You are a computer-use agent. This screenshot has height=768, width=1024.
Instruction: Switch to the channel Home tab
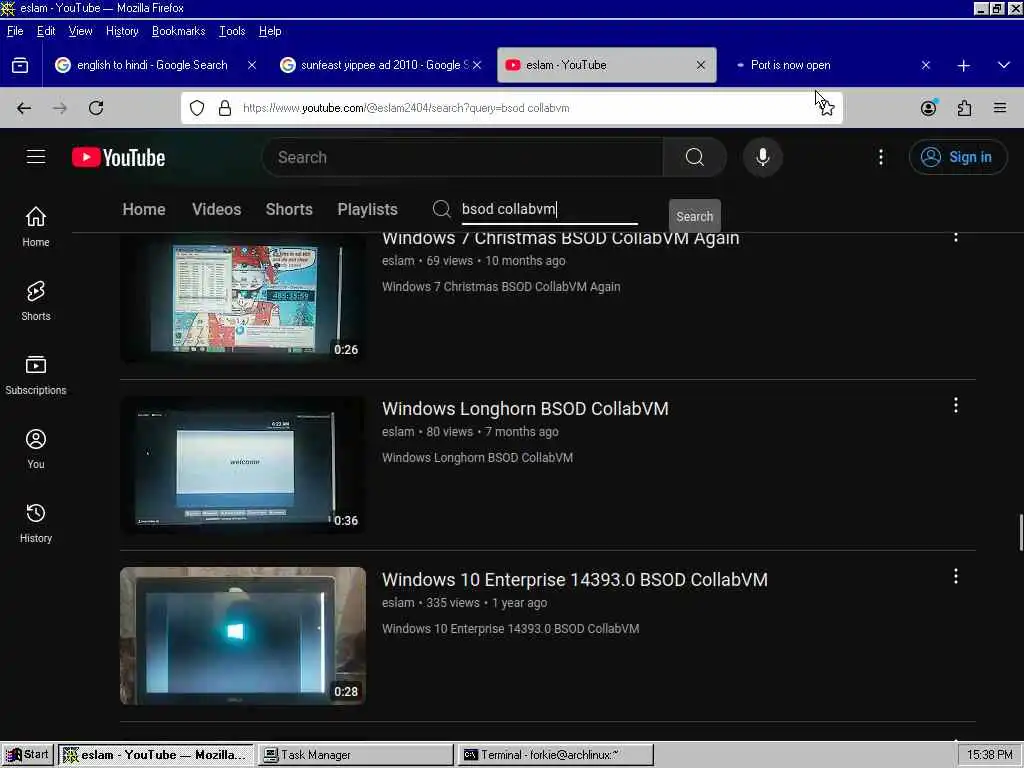(144, 209)
